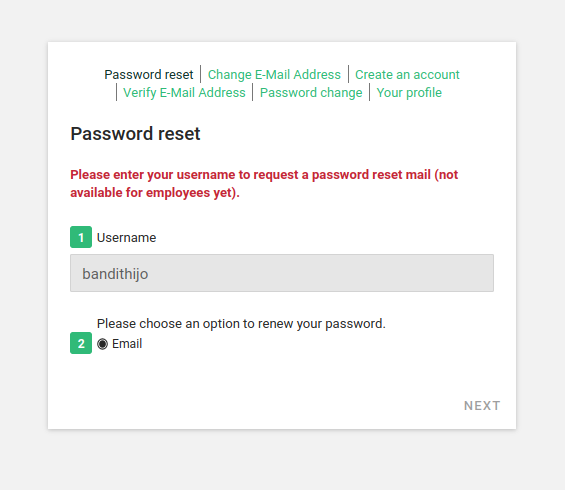Click the Password reset heading

135,134
